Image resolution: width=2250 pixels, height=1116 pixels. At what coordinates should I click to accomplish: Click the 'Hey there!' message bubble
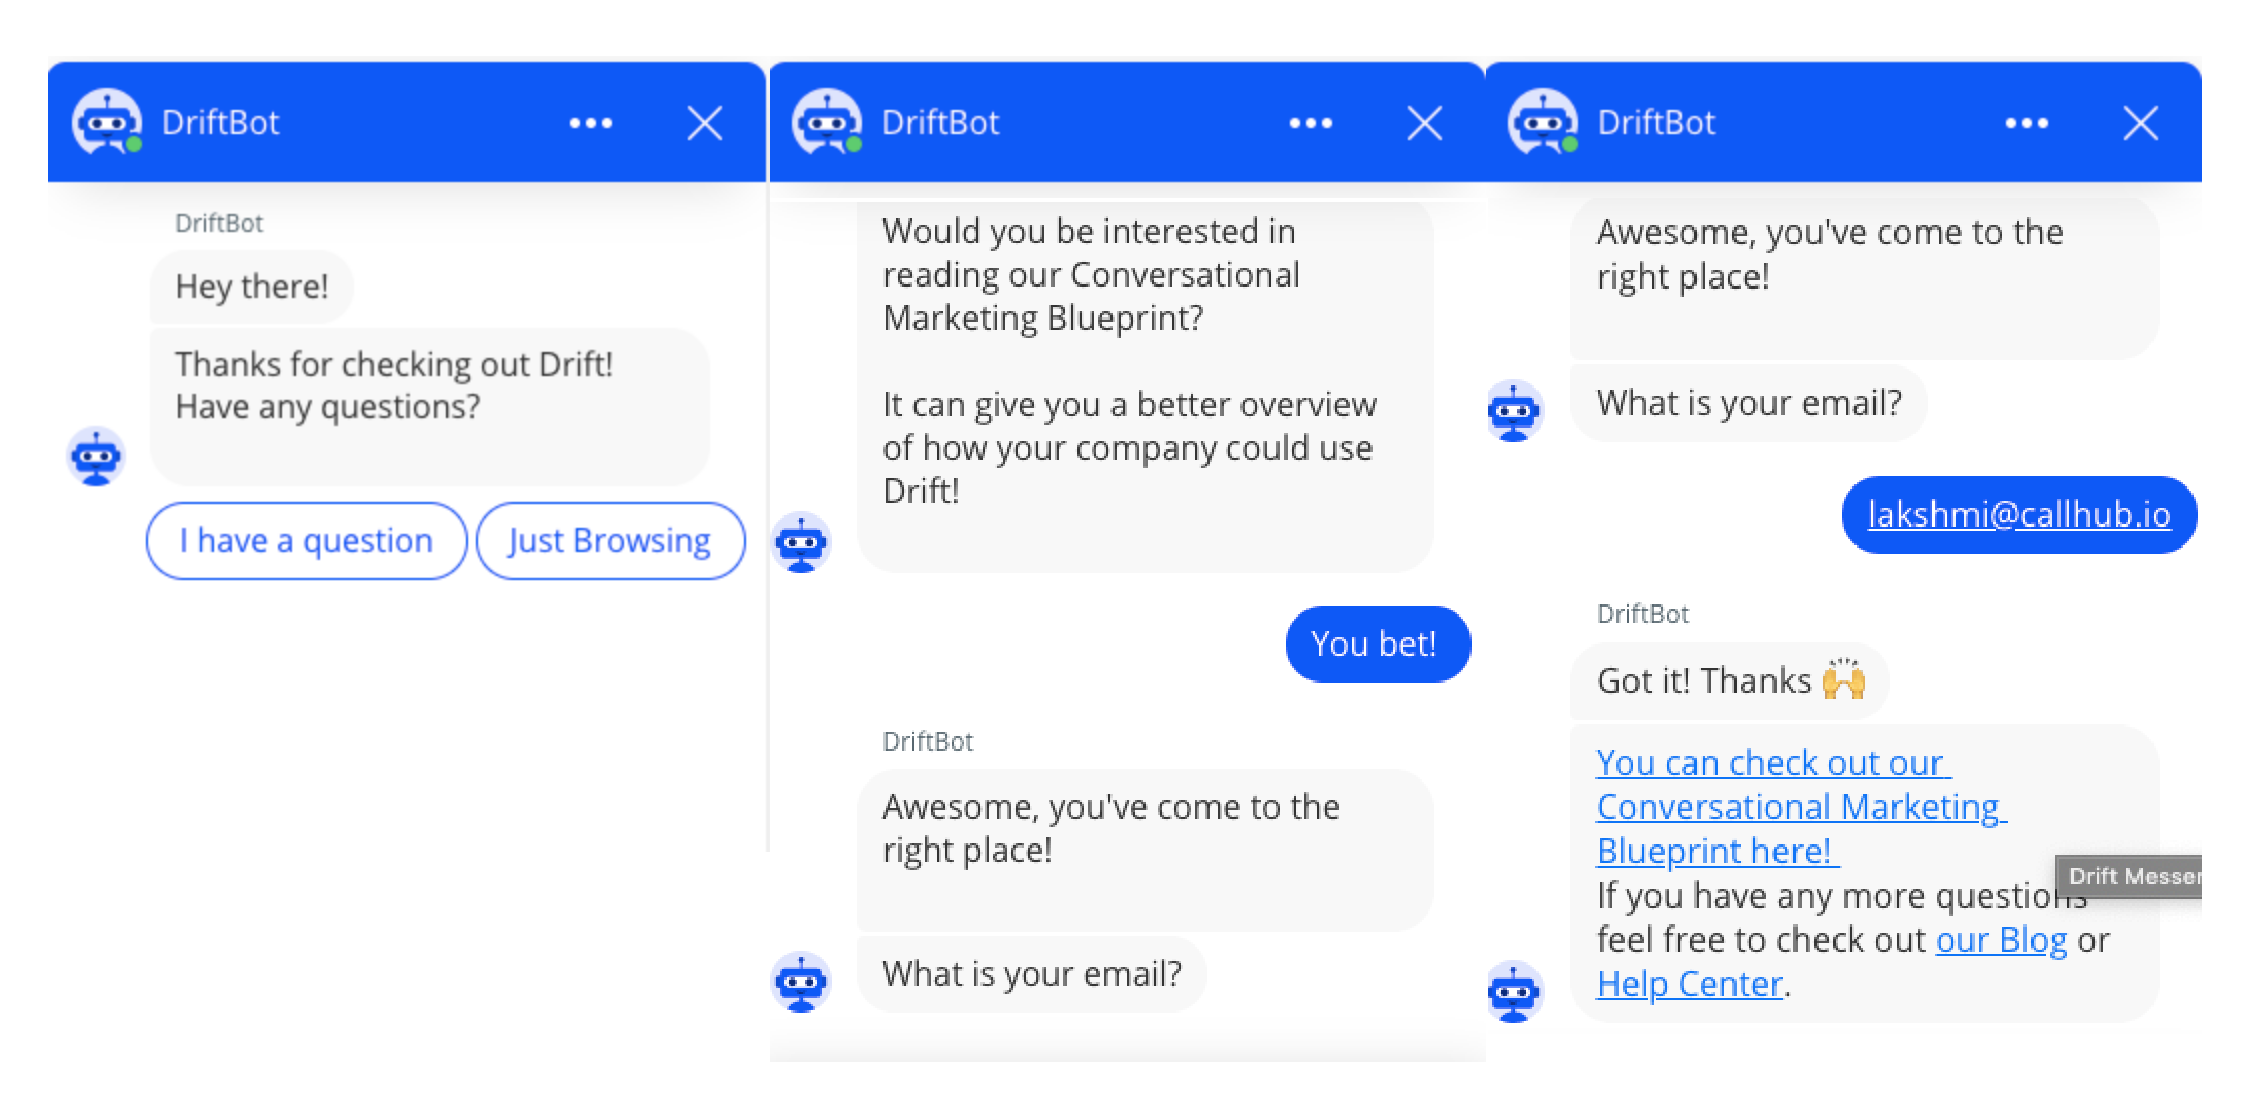pyautogui.click(x=251, y=287)
